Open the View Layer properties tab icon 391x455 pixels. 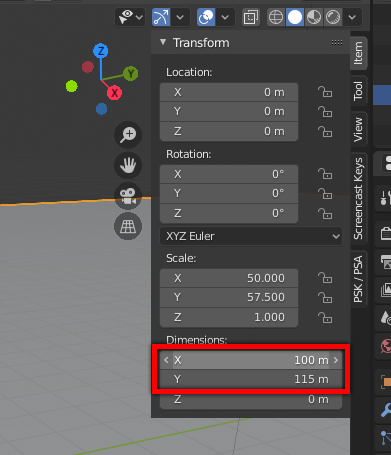[x=385, y=290]
